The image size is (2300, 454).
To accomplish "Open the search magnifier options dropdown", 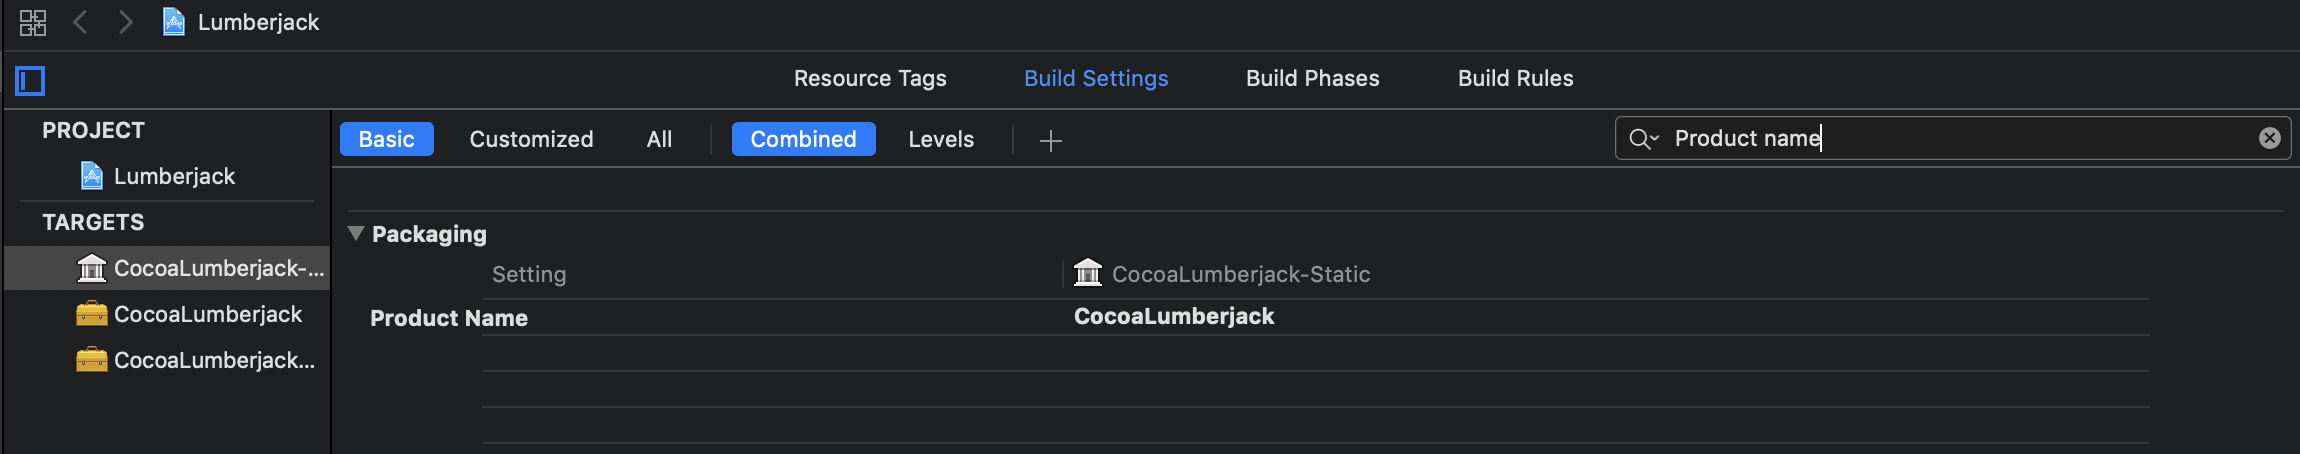I will click(1644, 138).
